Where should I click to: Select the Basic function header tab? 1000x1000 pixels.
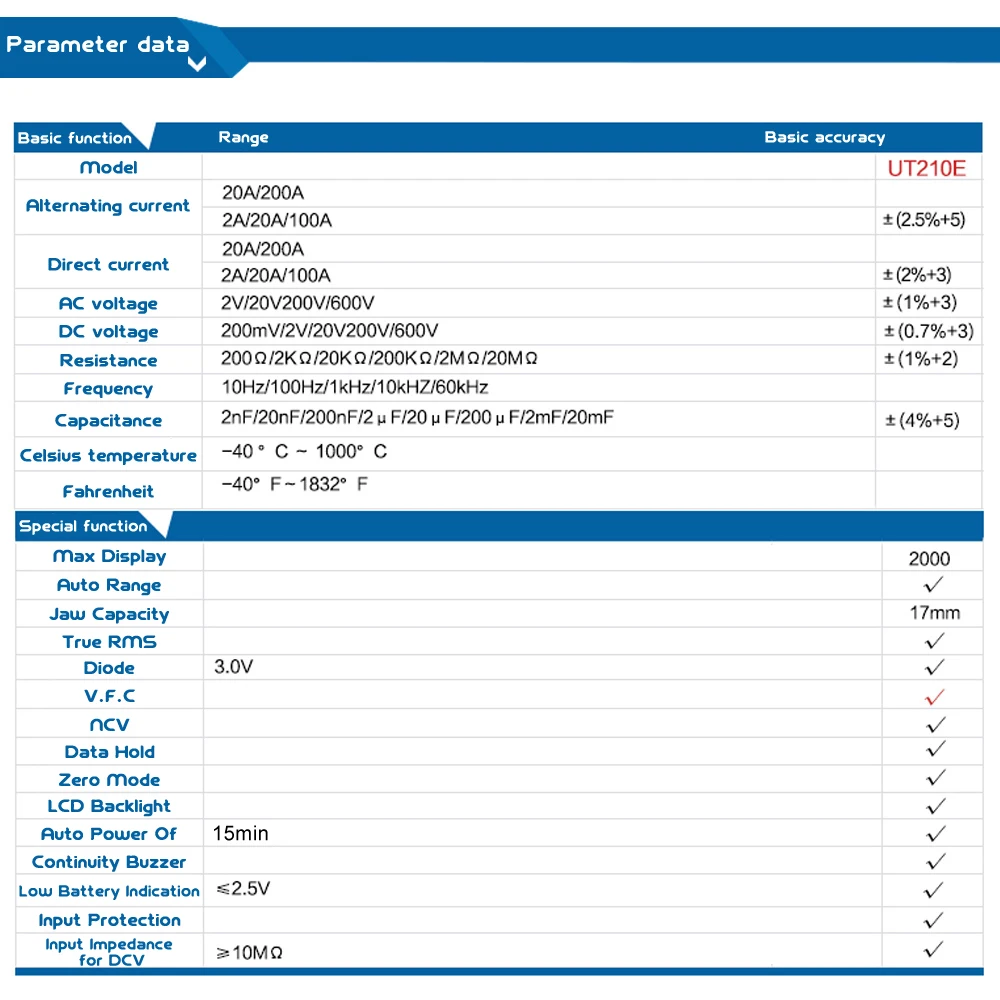point(75,138)
